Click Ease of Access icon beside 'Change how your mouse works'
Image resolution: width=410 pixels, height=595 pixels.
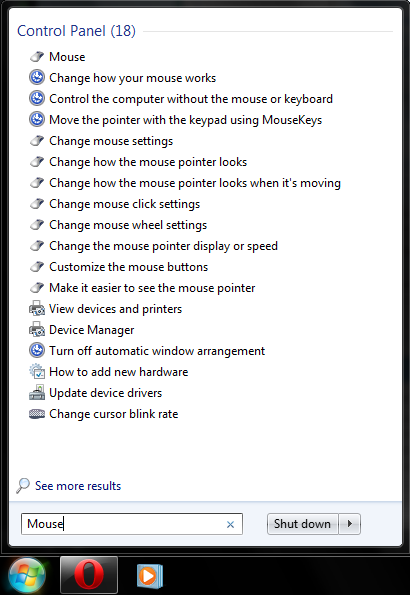[x=37, y=78]
